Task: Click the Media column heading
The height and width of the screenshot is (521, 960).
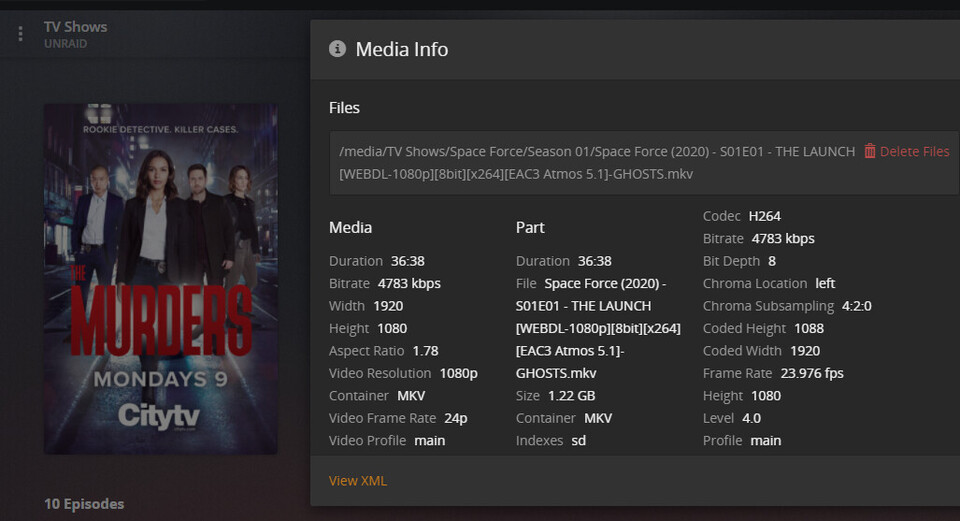Action: click(350, 228)
